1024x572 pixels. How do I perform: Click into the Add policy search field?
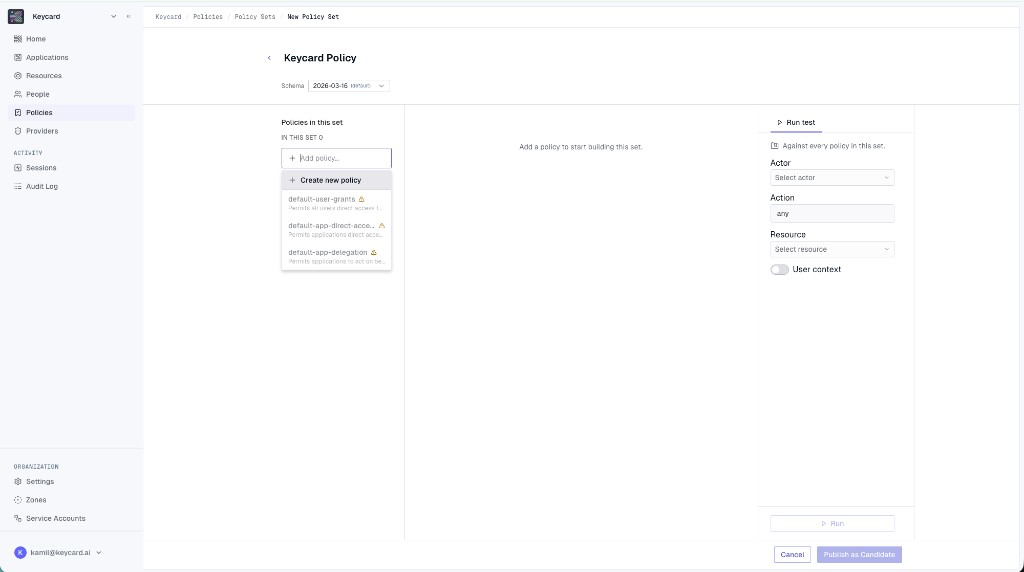(336, 158)
